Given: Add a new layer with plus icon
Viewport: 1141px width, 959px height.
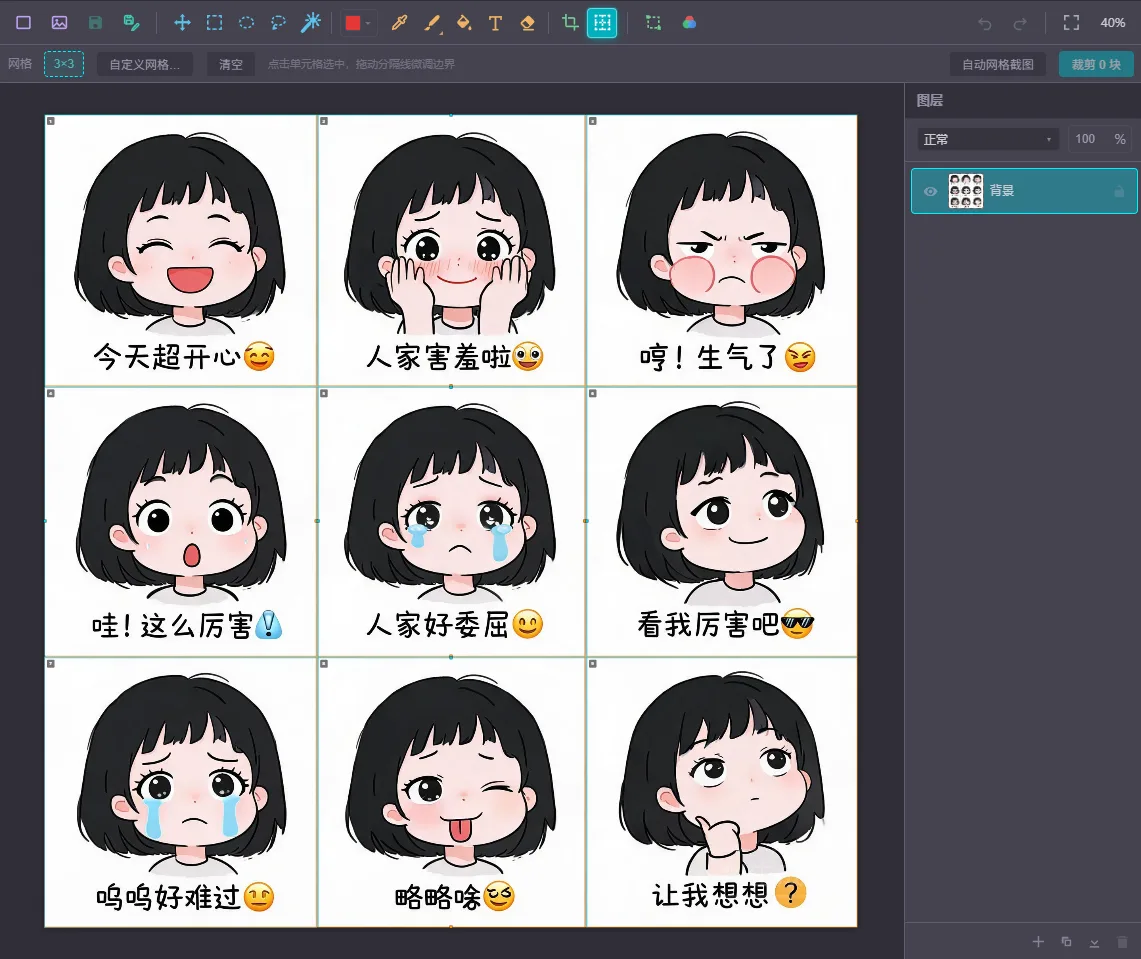Looking at the screenshot, I should pyautogui.click(x=1038, y=942).
